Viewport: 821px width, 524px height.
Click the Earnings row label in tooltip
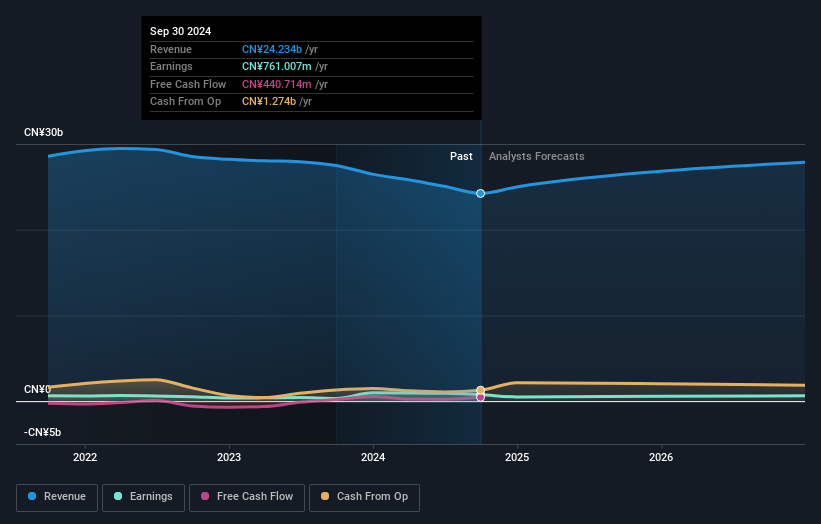(x=171, y=66)
